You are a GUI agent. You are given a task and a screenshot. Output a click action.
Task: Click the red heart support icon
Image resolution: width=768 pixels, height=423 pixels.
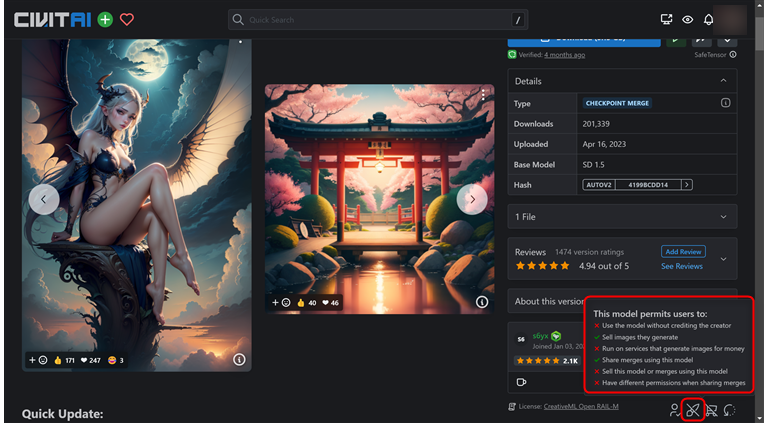(x=127, y=19)
